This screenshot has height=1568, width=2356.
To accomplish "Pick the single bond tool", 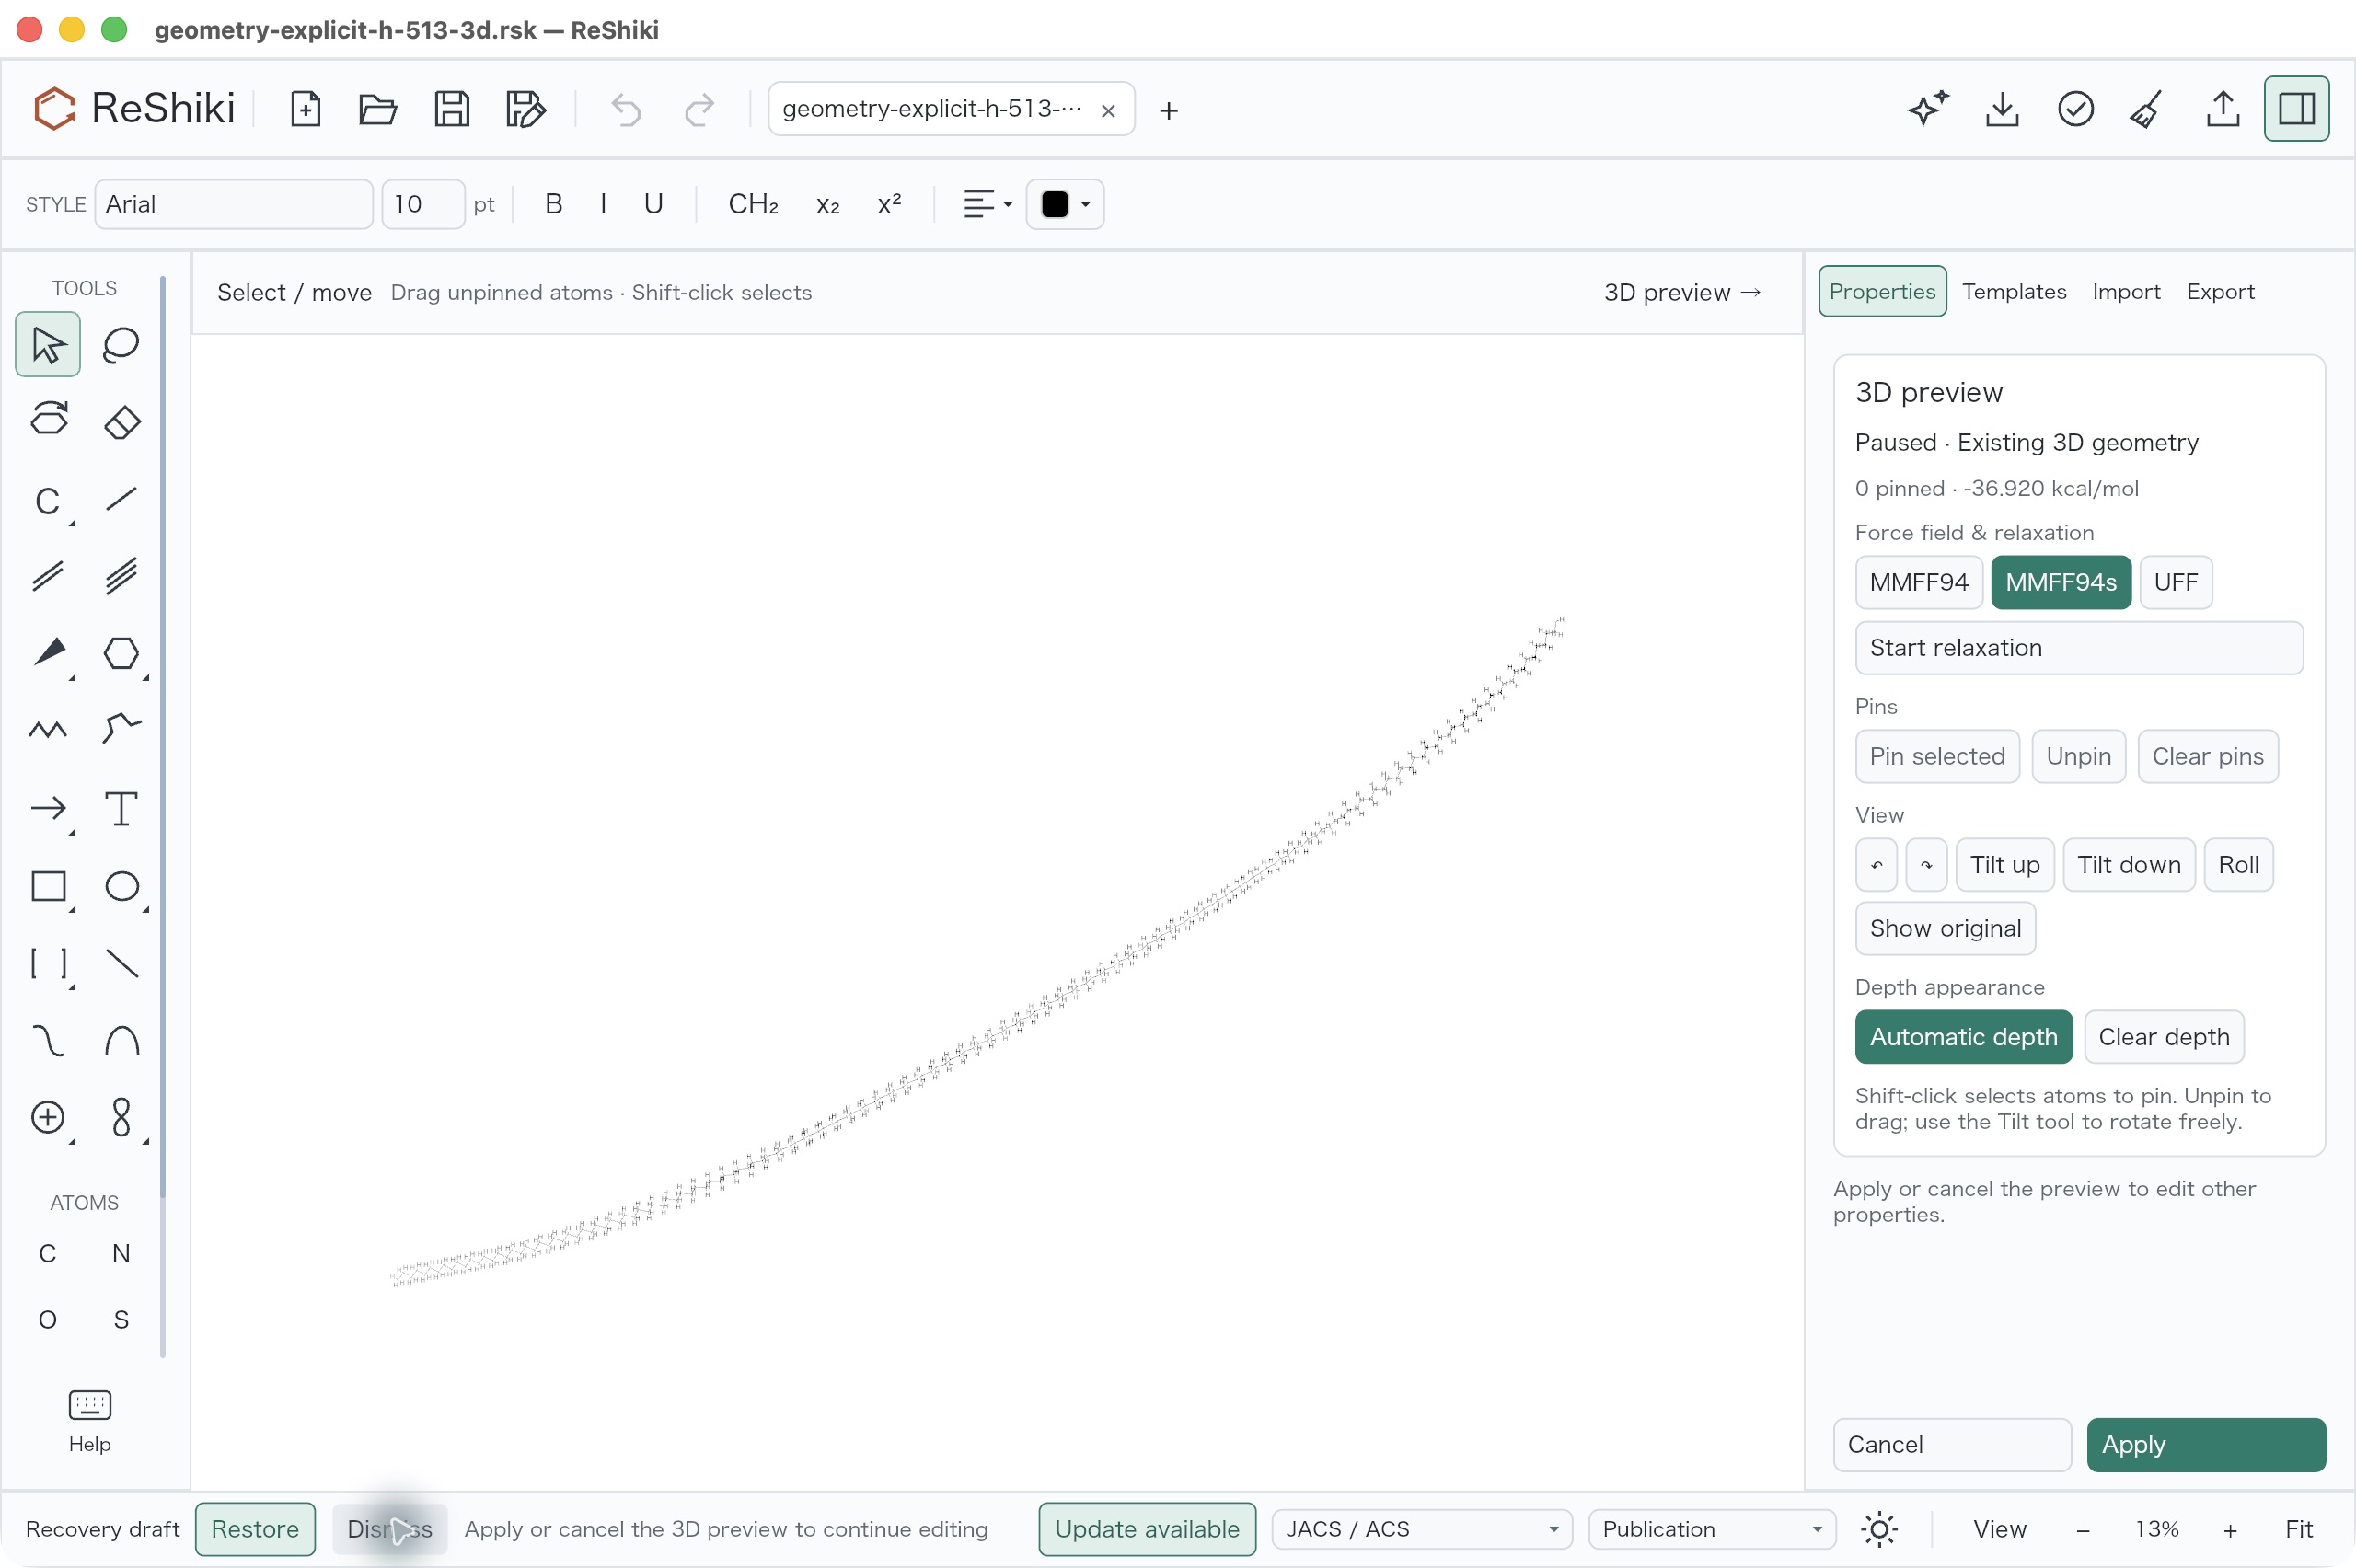I will coord(121,499).
